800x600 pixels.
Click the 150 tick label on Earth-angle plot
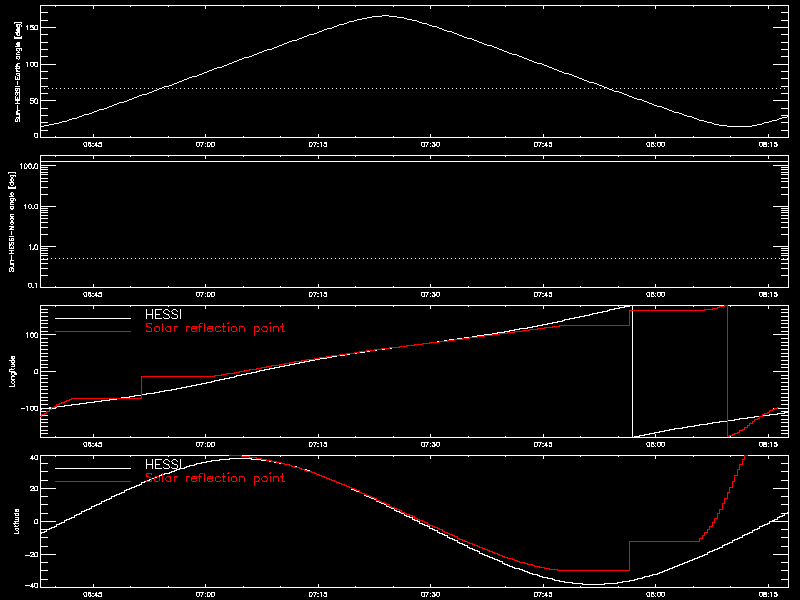click(32, 28)
